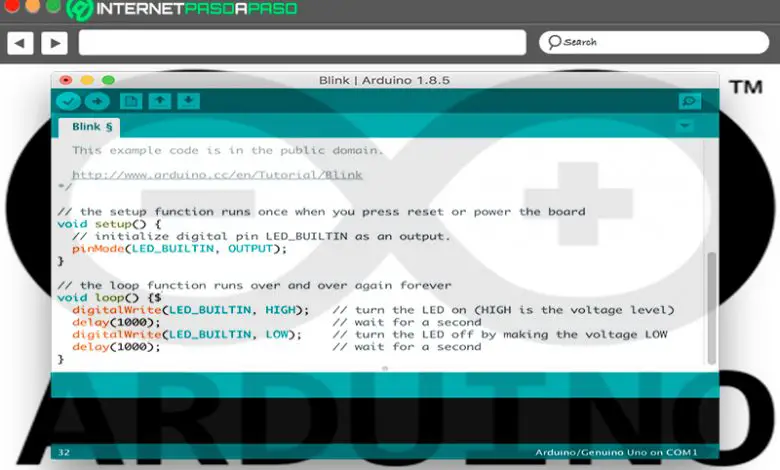Go back with the browser back arrow
Image resolution: width=780 pixels, height=470 pixels.
click(x=20, y=43)
